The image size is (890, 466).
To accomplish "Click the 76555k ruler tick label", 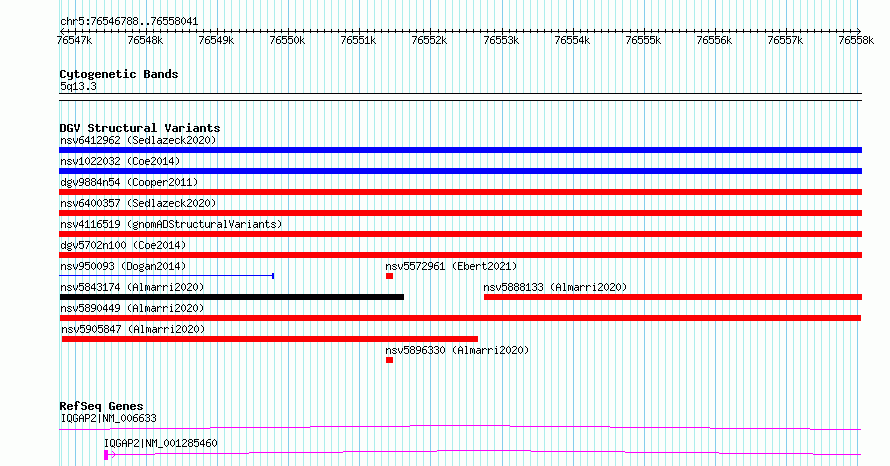I will click(643, 40).
